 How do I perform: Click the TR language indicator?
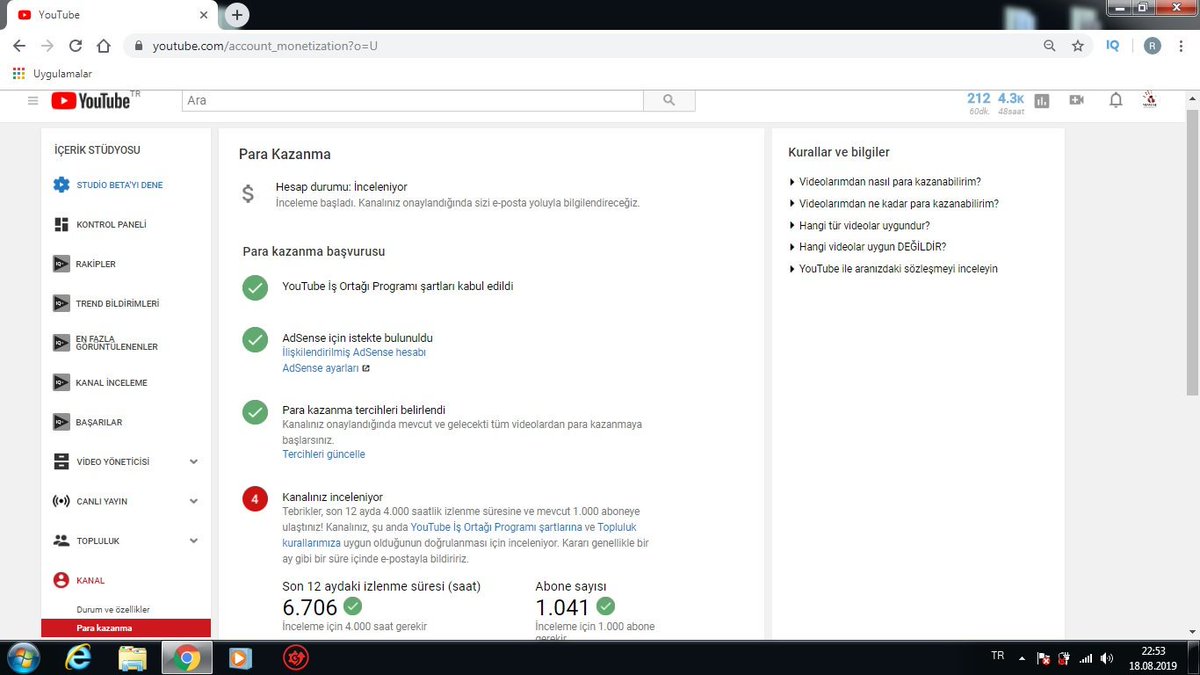click(997, 656)
